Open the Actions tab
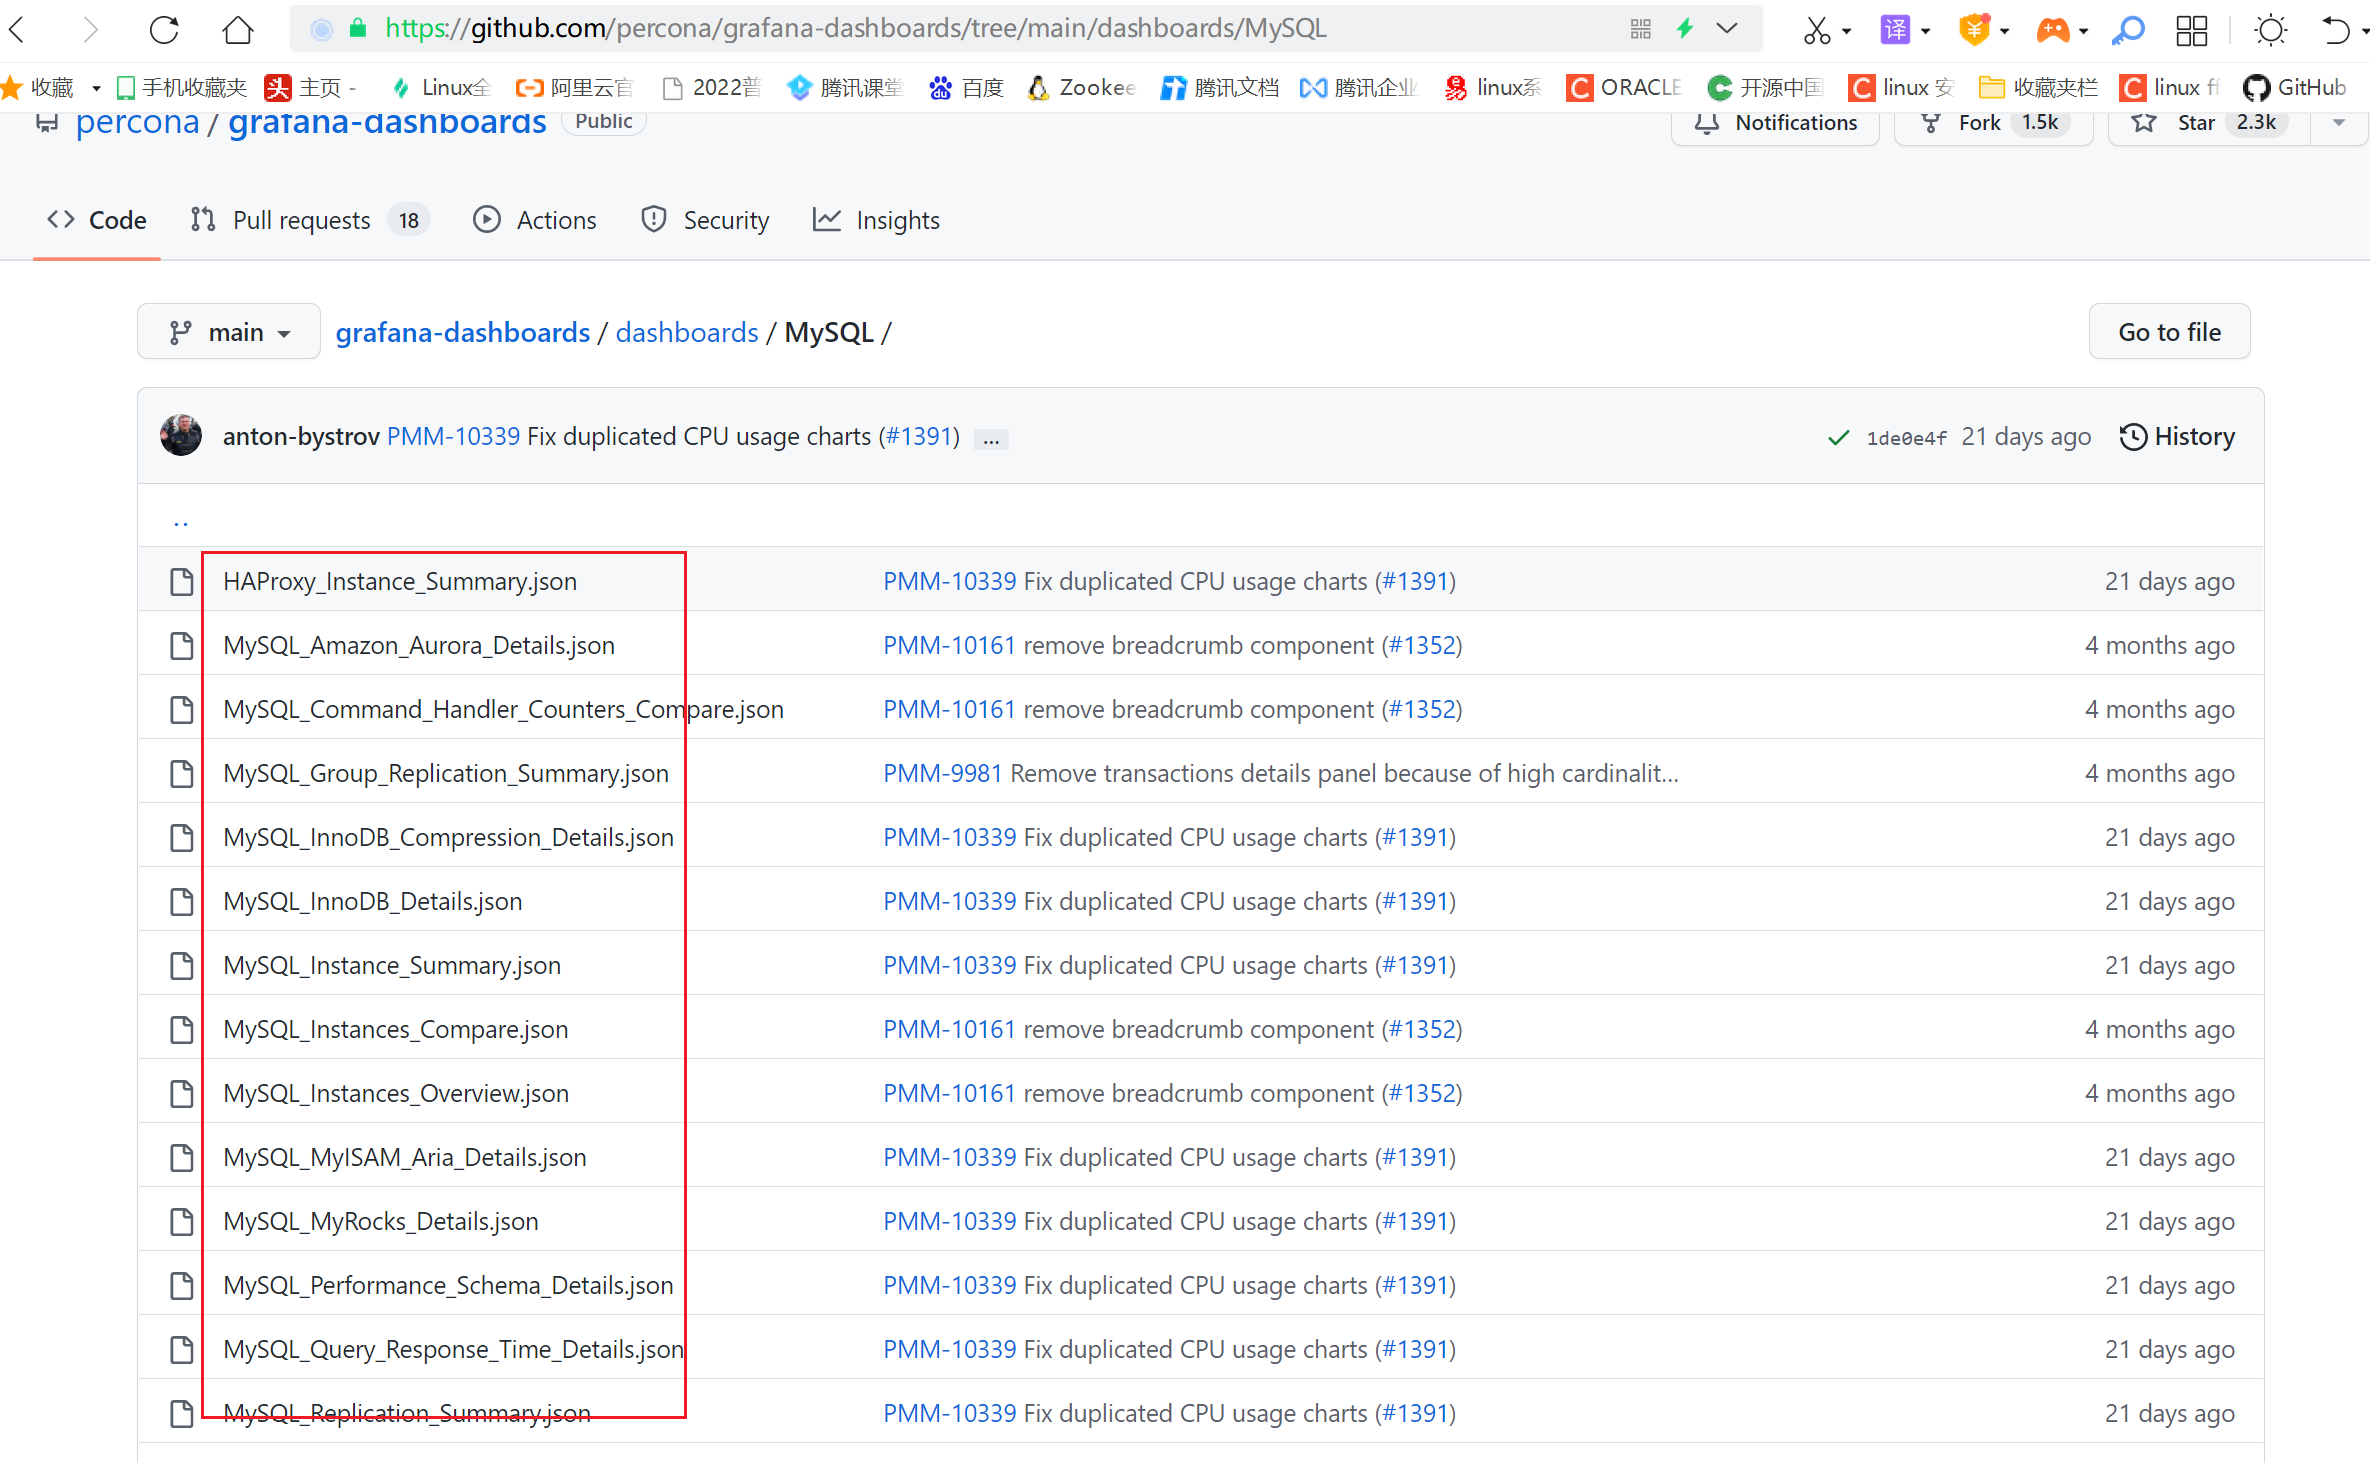This screenshot has width=2370, height=1463. (535, 220)
